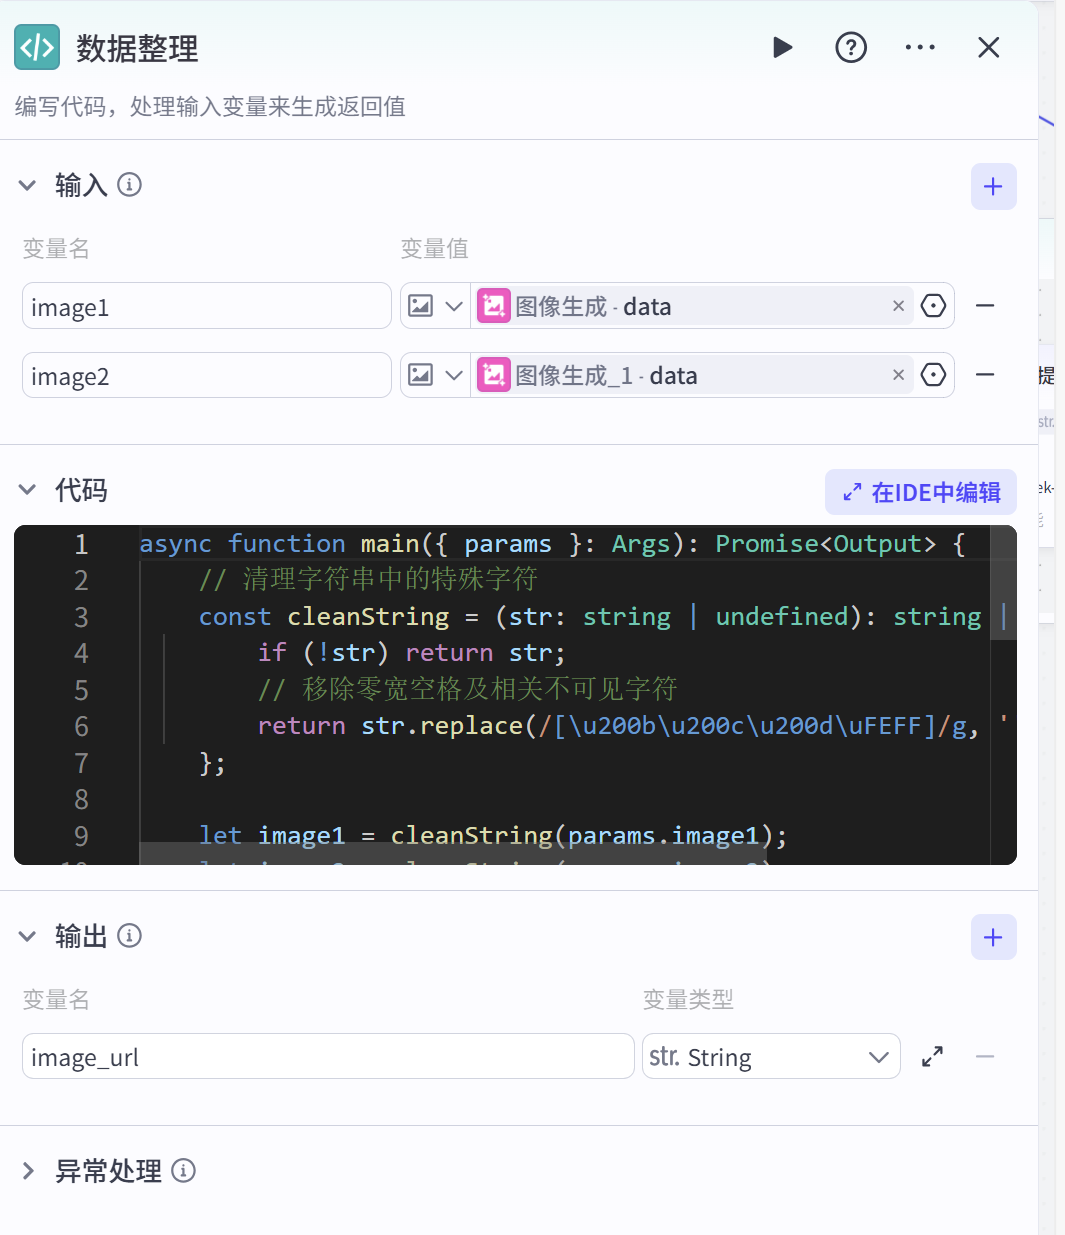Screen dimensions: 1065x1235
Task: Remove the image_url output row
Action: point(985,1057)
